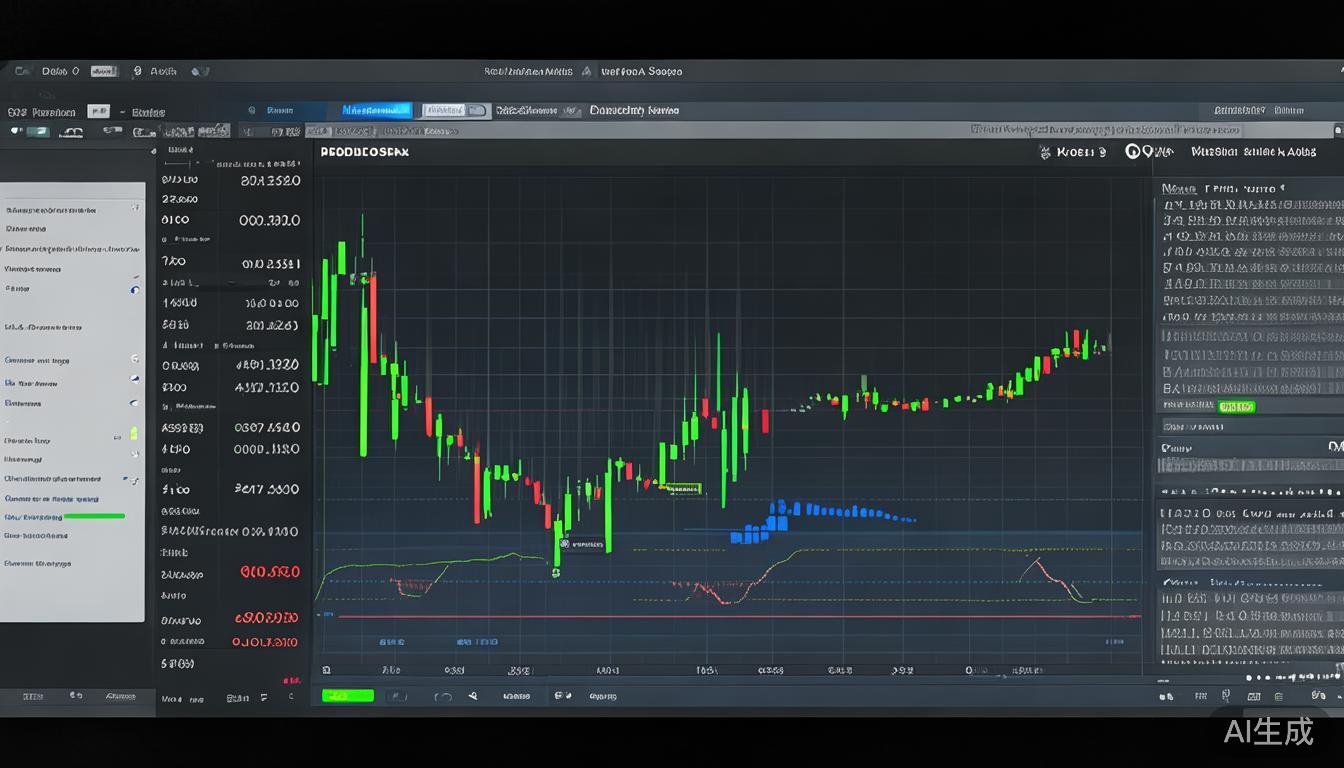Click the small green badge in the right panel
The width and height of the screenshot is (1344, 768).
coord(1235,406)
